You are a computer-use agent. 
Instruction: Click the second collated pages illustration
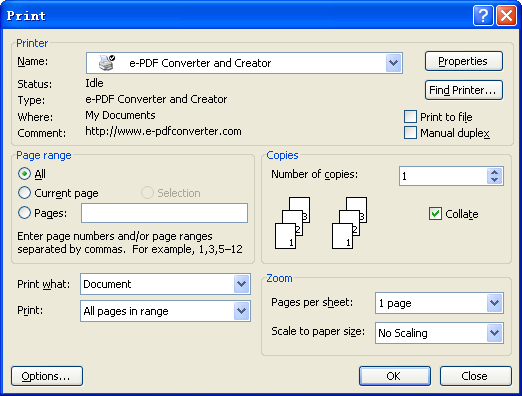pyautogui.click(x=349, y=223)
